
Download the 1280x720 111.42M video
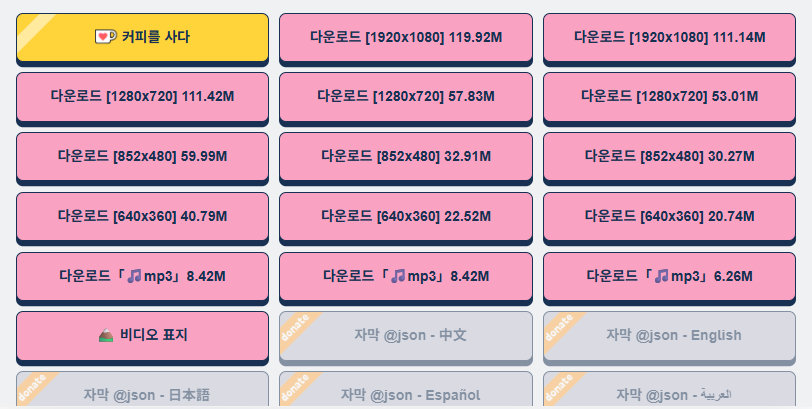[142, 97]
